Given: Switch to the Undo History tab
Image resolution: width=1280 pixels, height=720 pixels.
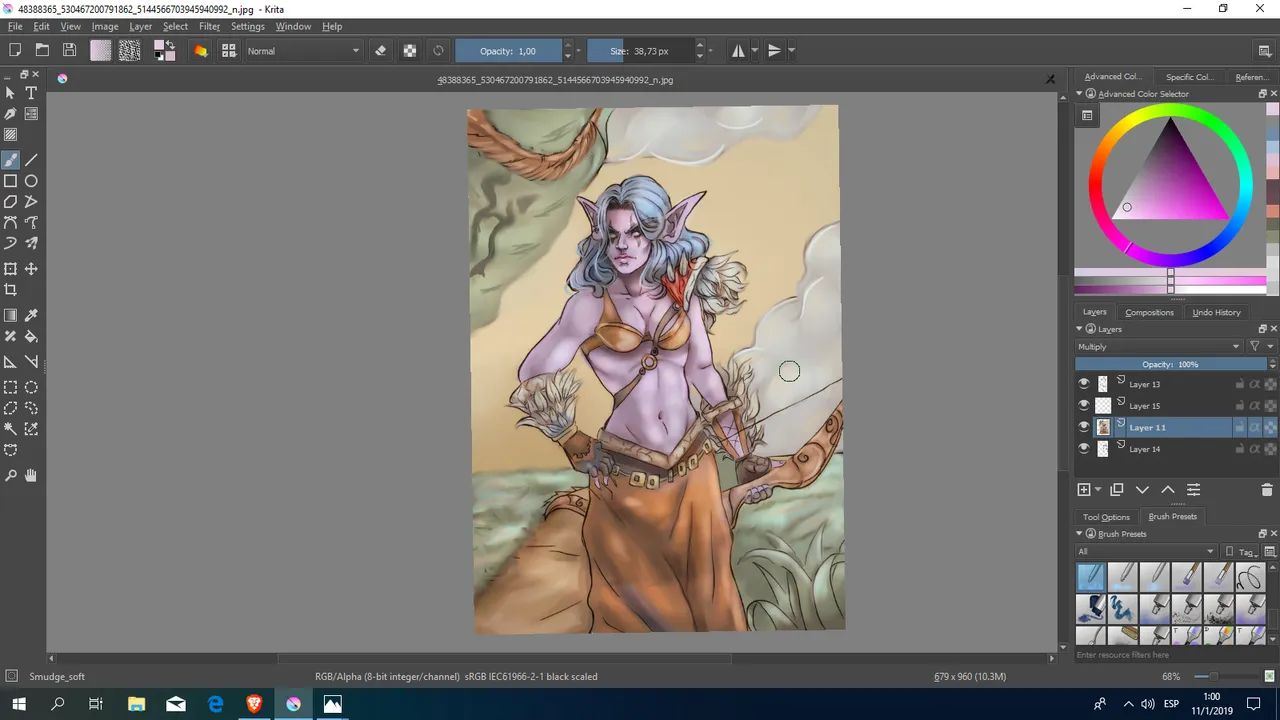Looking at the screenshot, I should (1216, 312).
